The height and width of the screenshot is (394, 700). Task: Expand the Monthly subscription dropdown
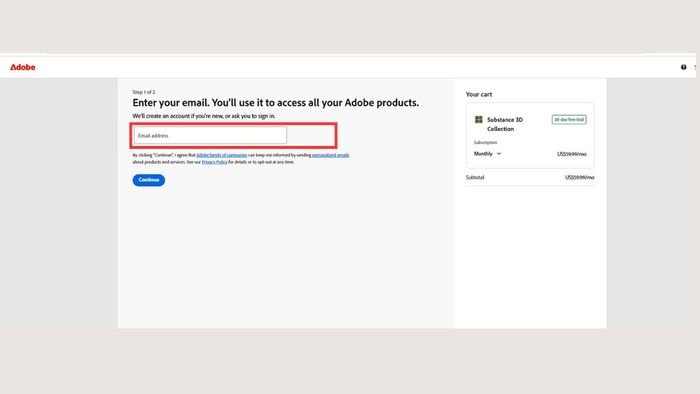[x=488, y=153]
